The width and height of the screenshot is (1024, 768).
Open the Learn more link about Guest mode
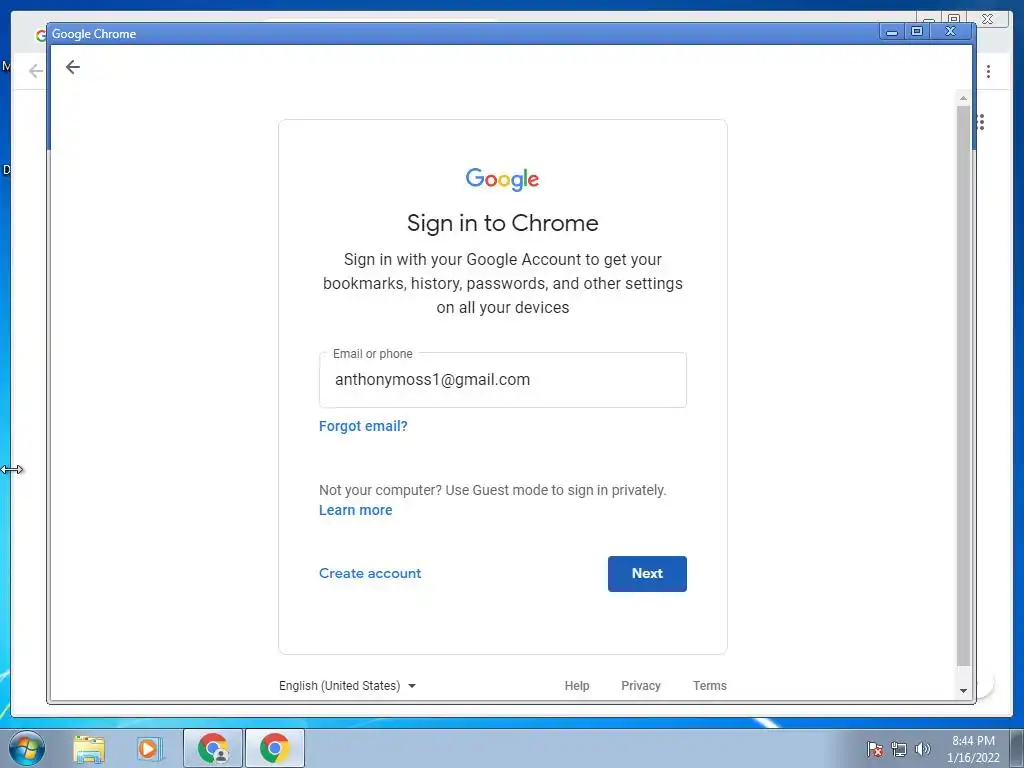point(355,510)
